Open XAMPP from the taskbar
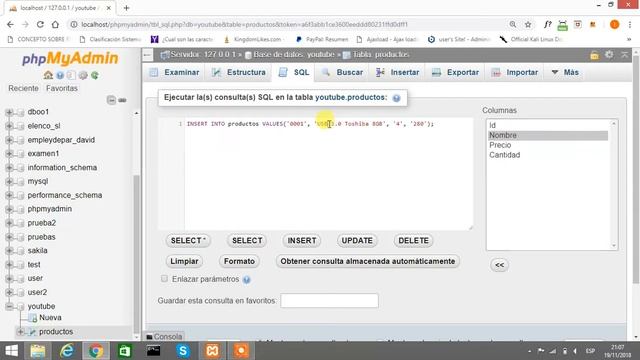This screenshot has width=640, height=360. (x=212, y=351)
